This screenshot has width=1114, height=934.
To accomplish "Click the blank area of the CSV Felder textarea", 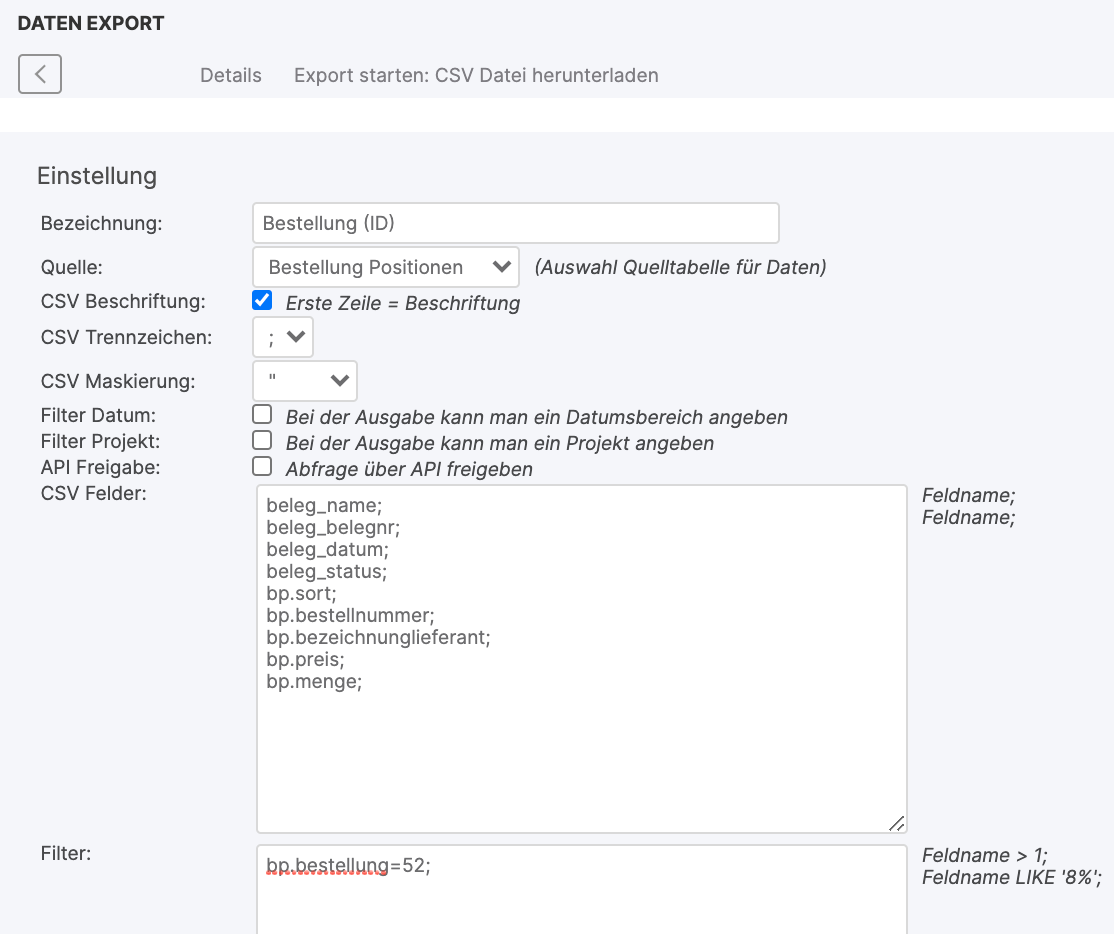I will point(580,760).
